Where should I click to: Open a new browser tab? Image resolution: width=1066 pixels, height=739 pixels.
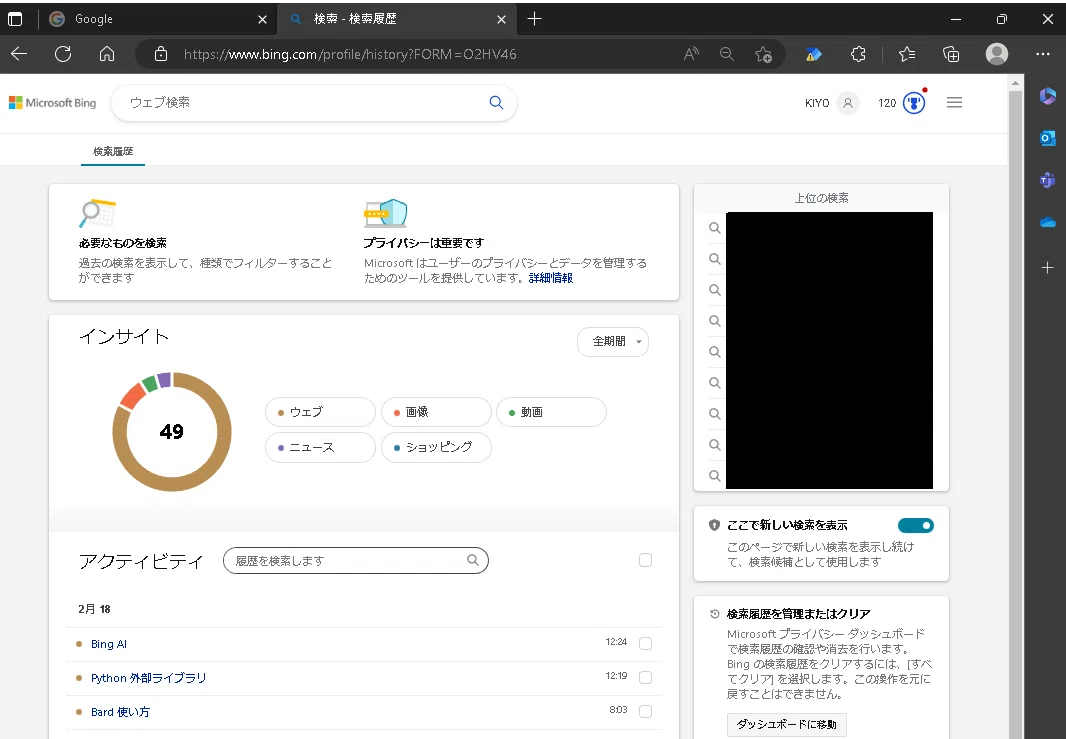coord(534,19)
